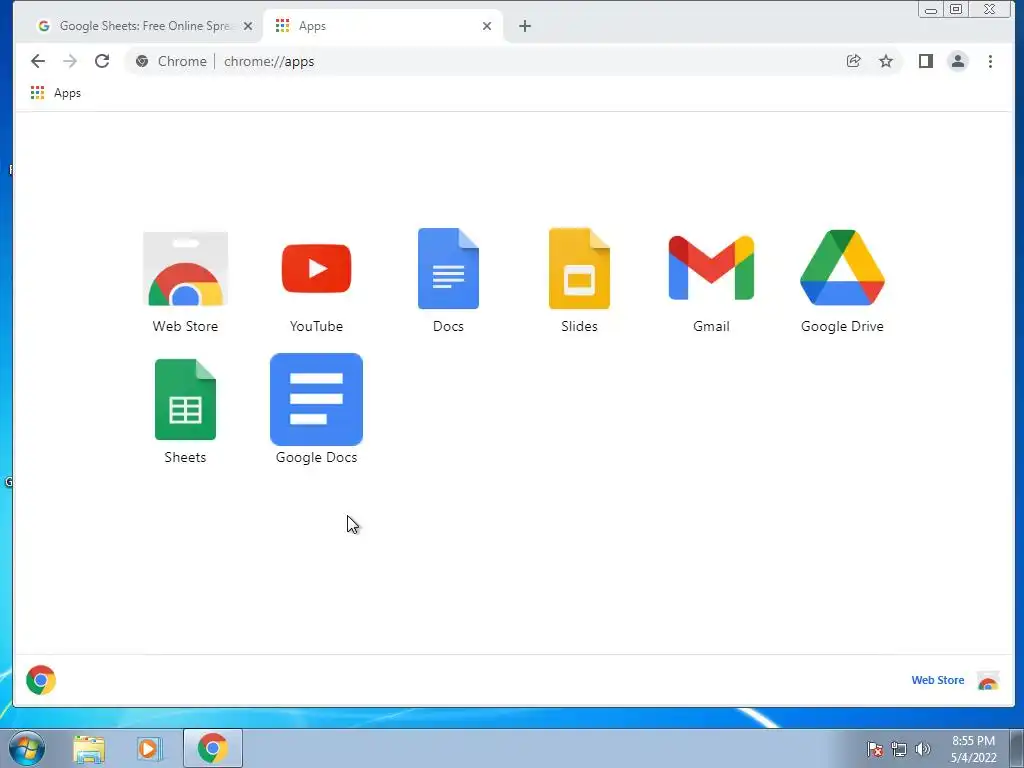The image size is (1024, 768).
Task: Open the user profile avatar
Action: click(958, 61)
